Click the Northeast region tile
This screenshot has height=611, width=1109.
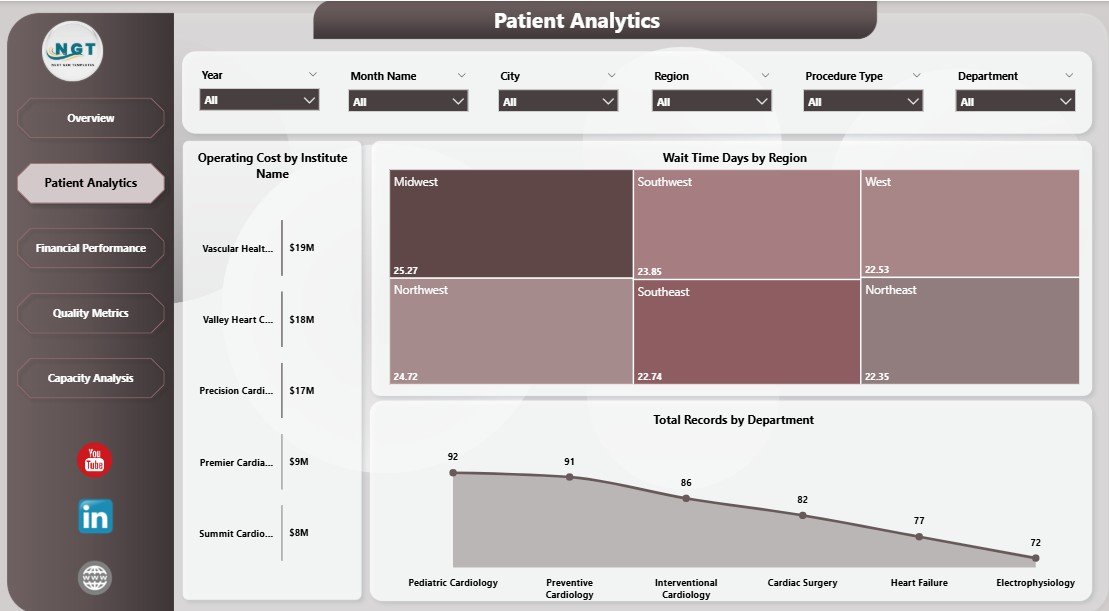click(970, 330)
